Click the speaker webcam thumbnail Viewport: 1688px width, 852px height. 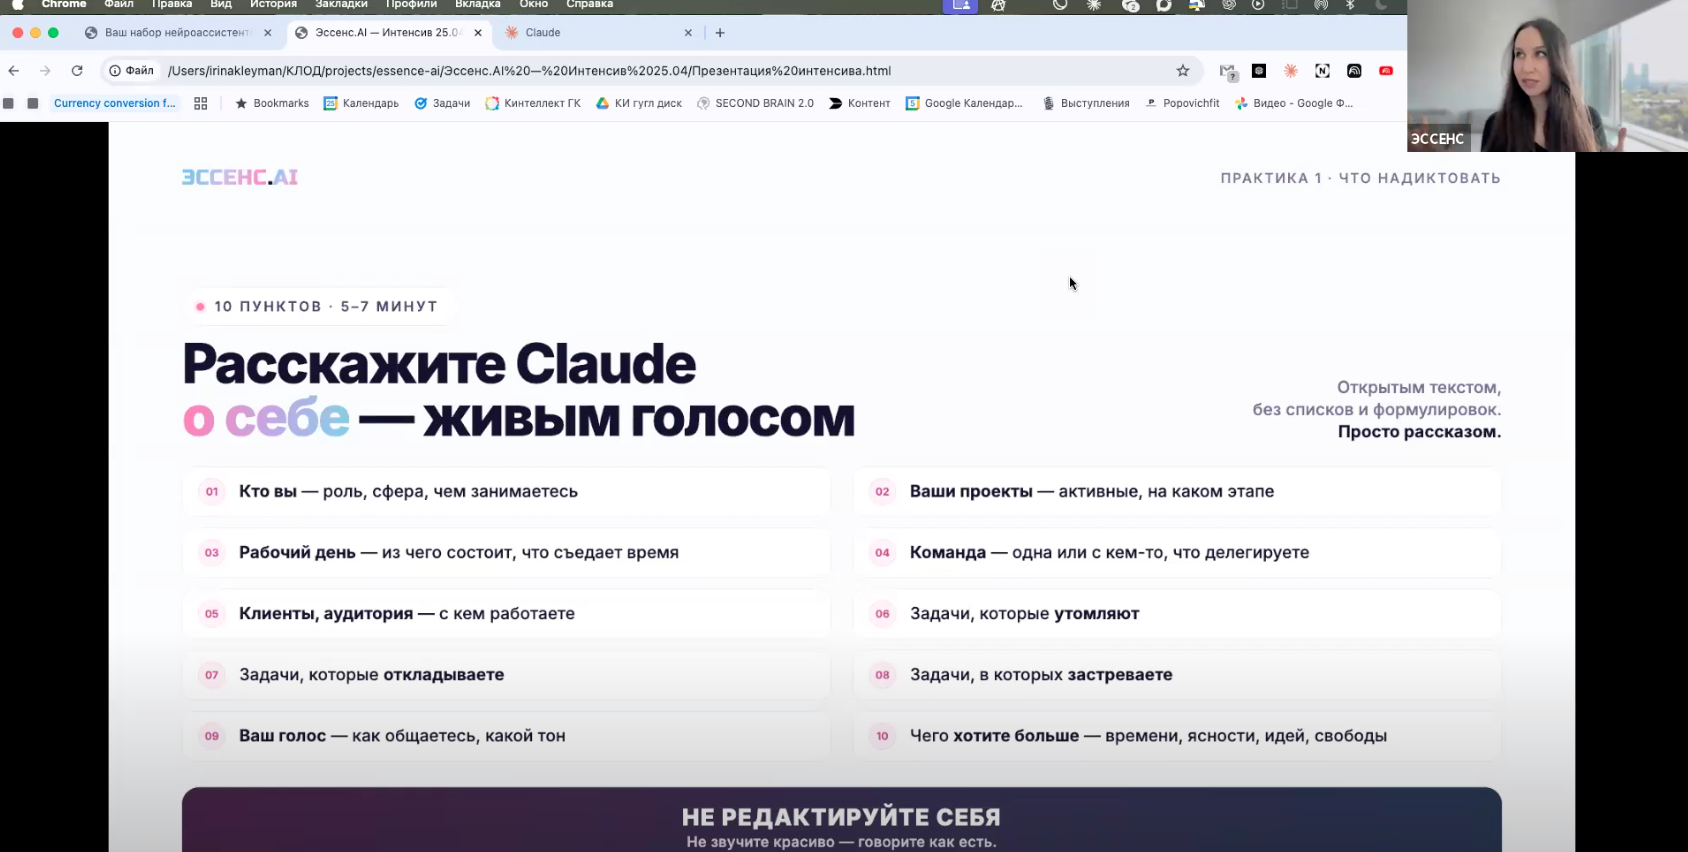coord(1547,76)
